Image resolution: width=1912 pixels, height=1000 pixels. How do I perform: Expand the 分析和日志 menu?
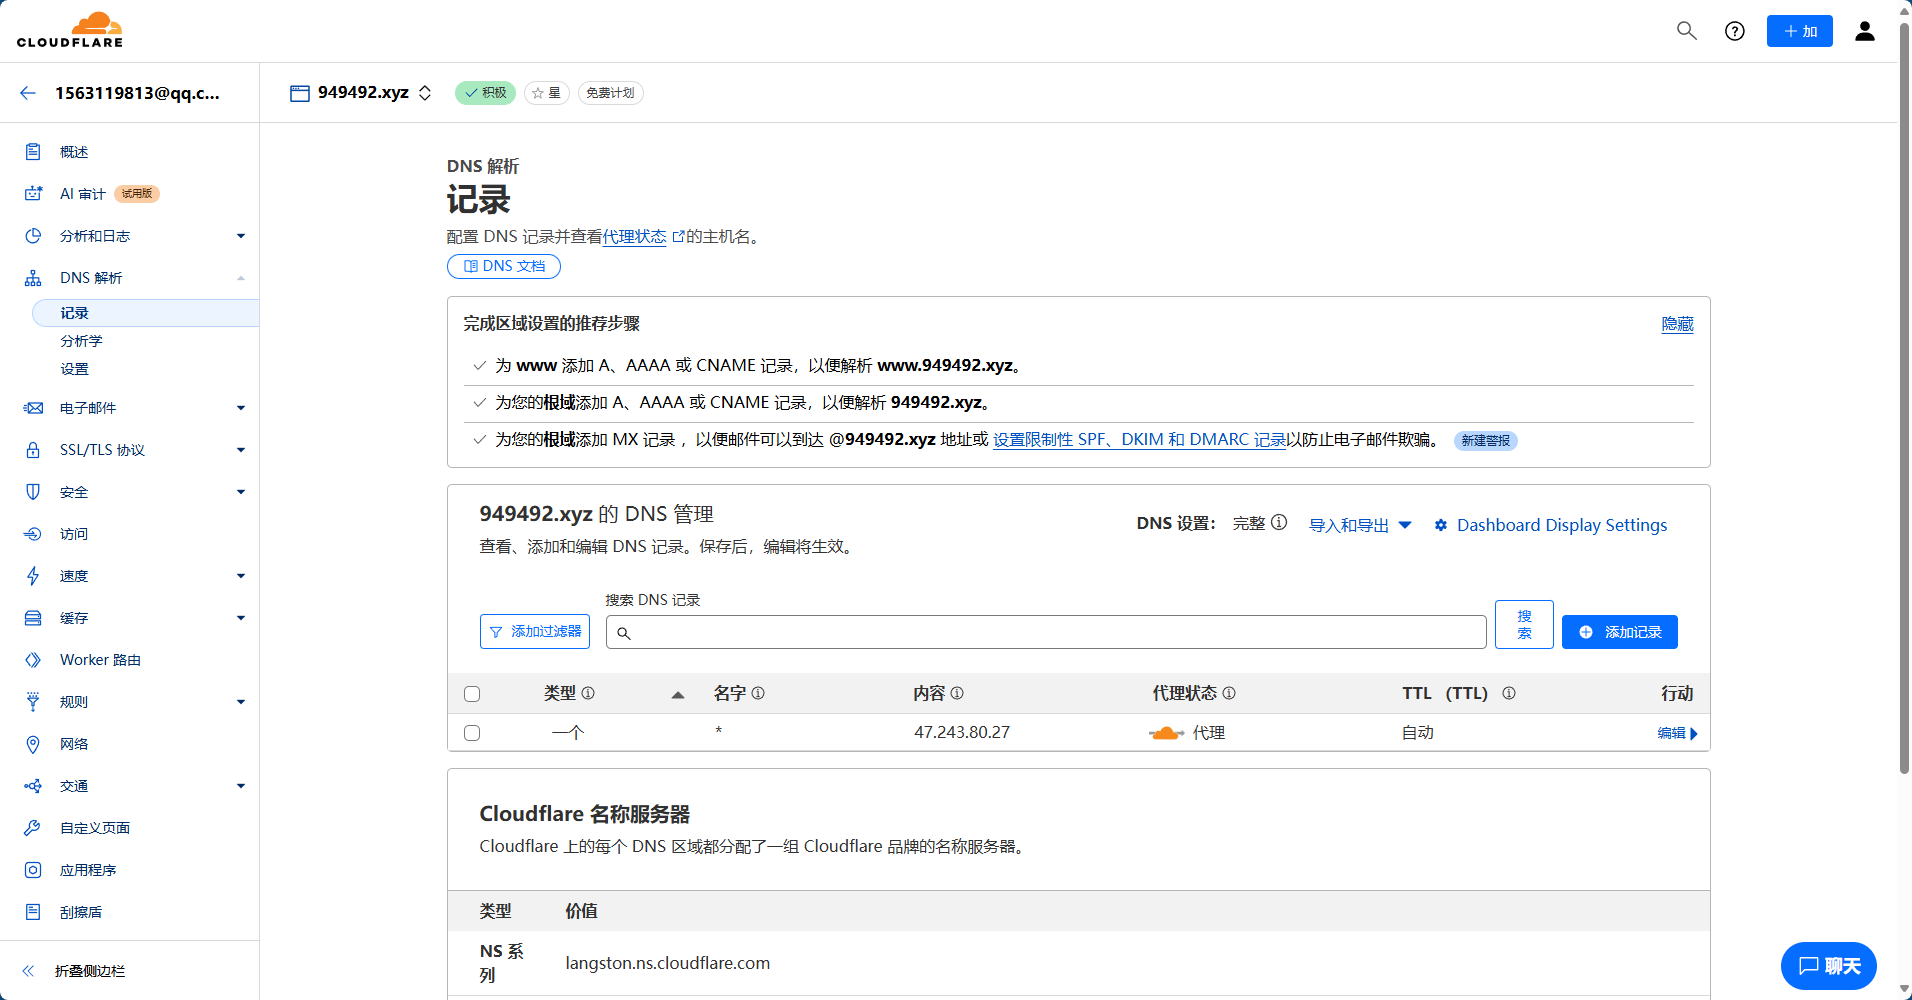(241, 236)
